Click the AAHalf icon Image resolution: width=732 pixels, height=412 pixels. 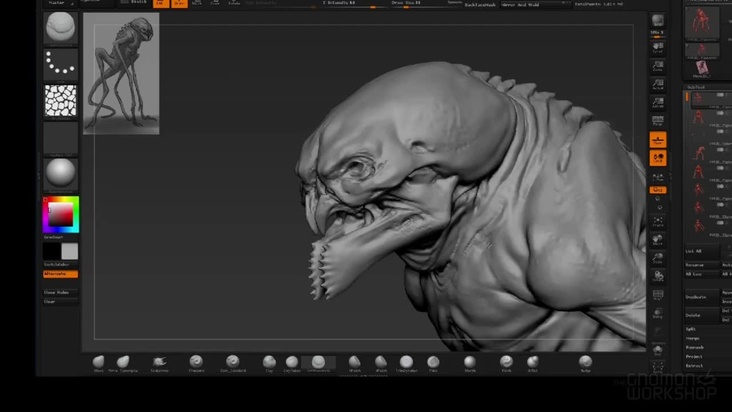click(658, 103)
